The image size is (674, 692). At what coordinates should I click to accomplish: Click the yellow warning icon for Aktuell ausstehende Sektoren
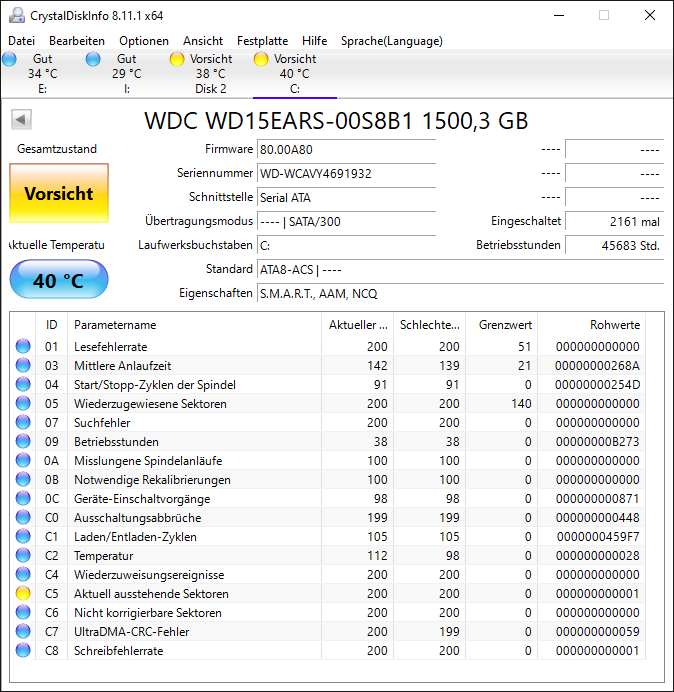point(23,593)
